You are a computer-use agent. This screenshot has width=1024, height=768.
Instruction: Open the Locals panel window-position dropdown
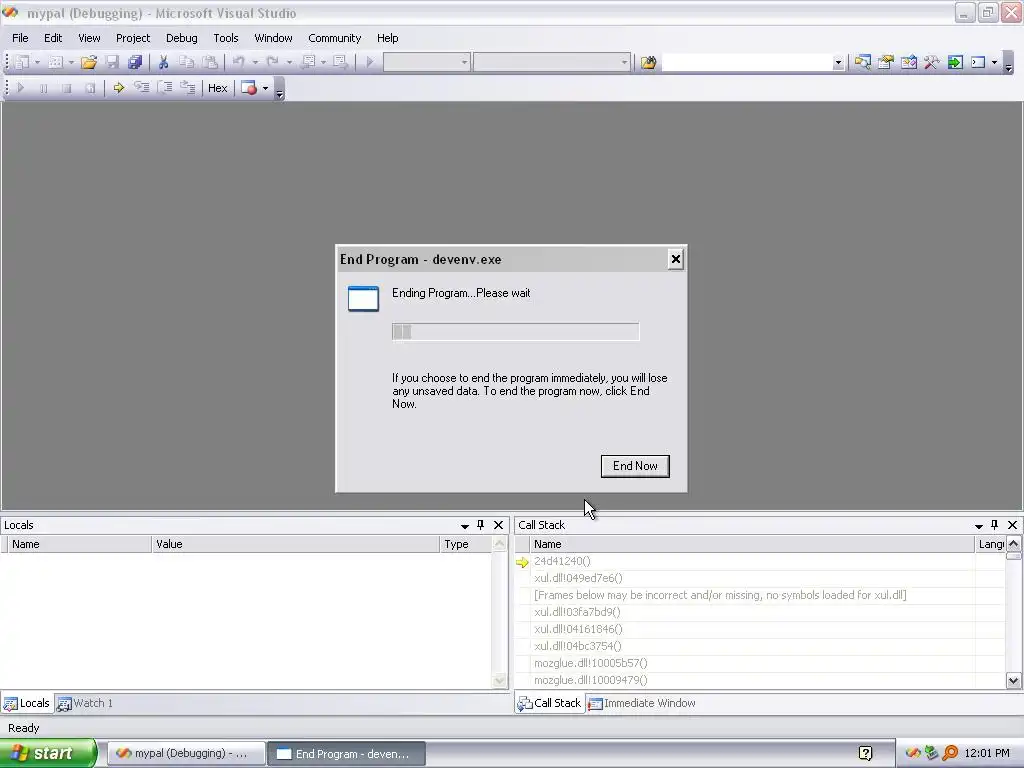(464, 525)
